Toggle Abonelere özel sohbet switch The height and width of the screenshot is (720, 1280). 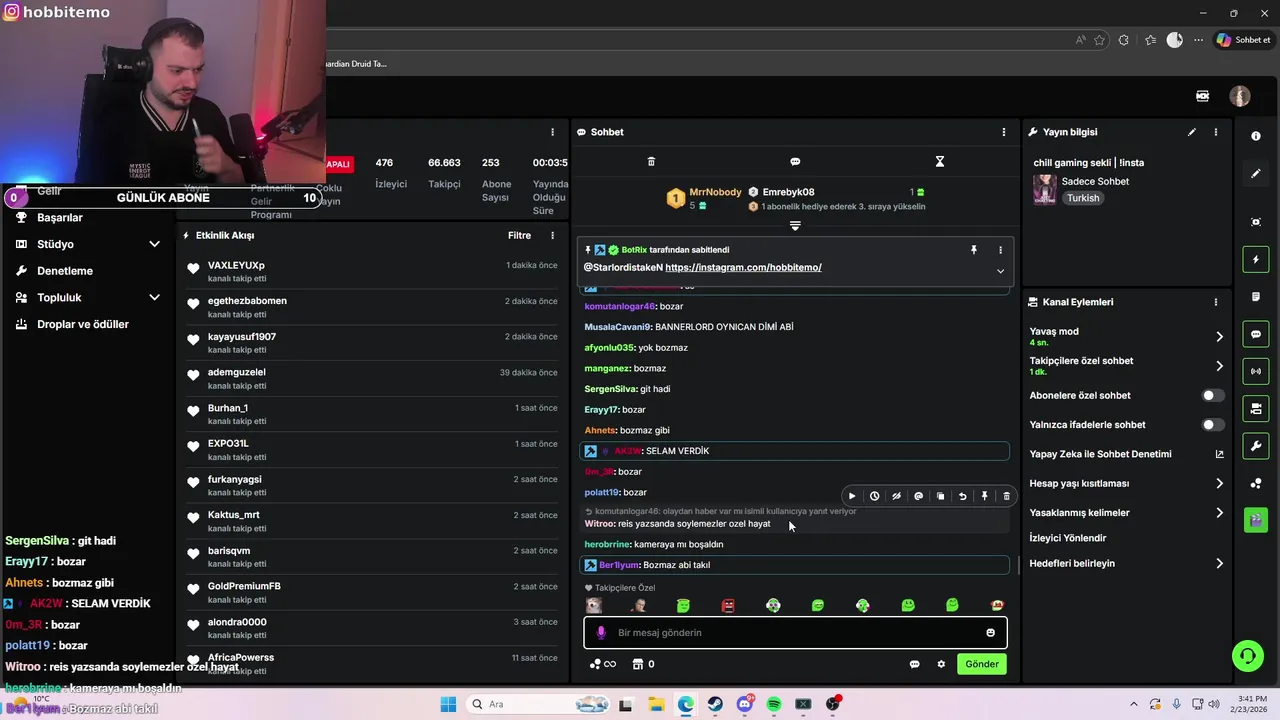click(x=1212, y=395)
